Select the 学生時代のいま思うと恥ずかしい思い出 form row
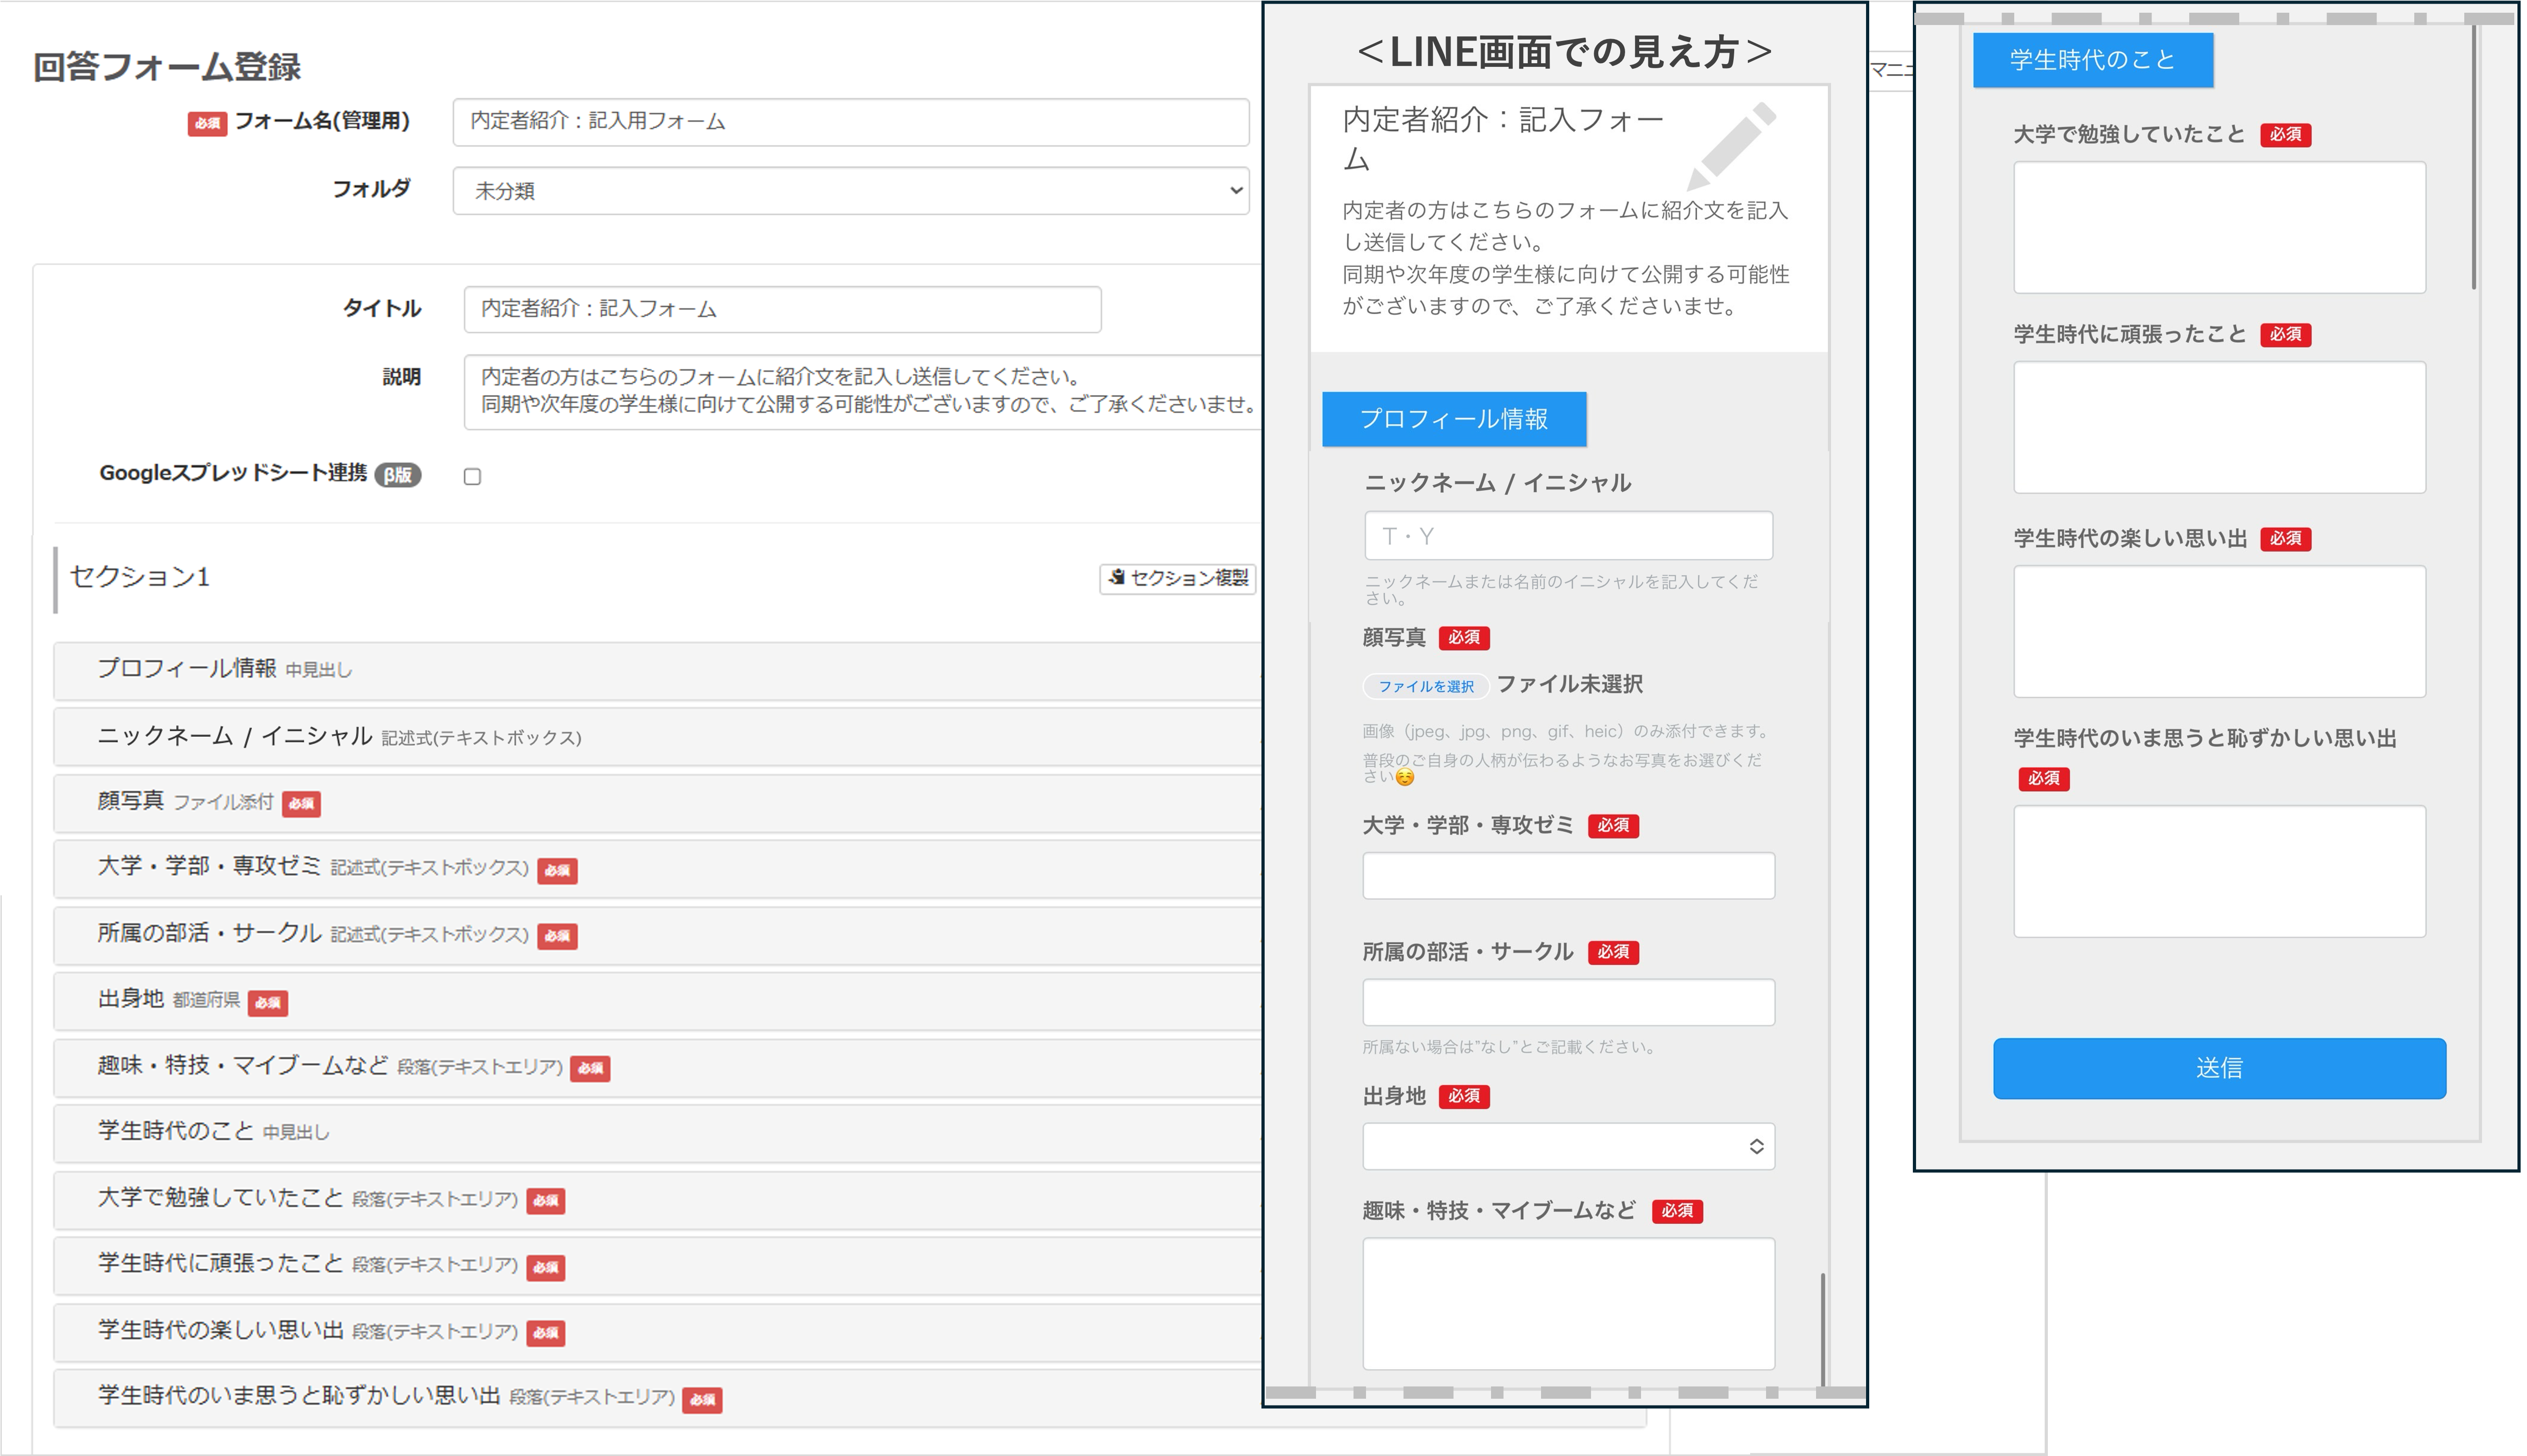The image size is (2527, 1456). pyautogui.click(x=657, y=1398)
